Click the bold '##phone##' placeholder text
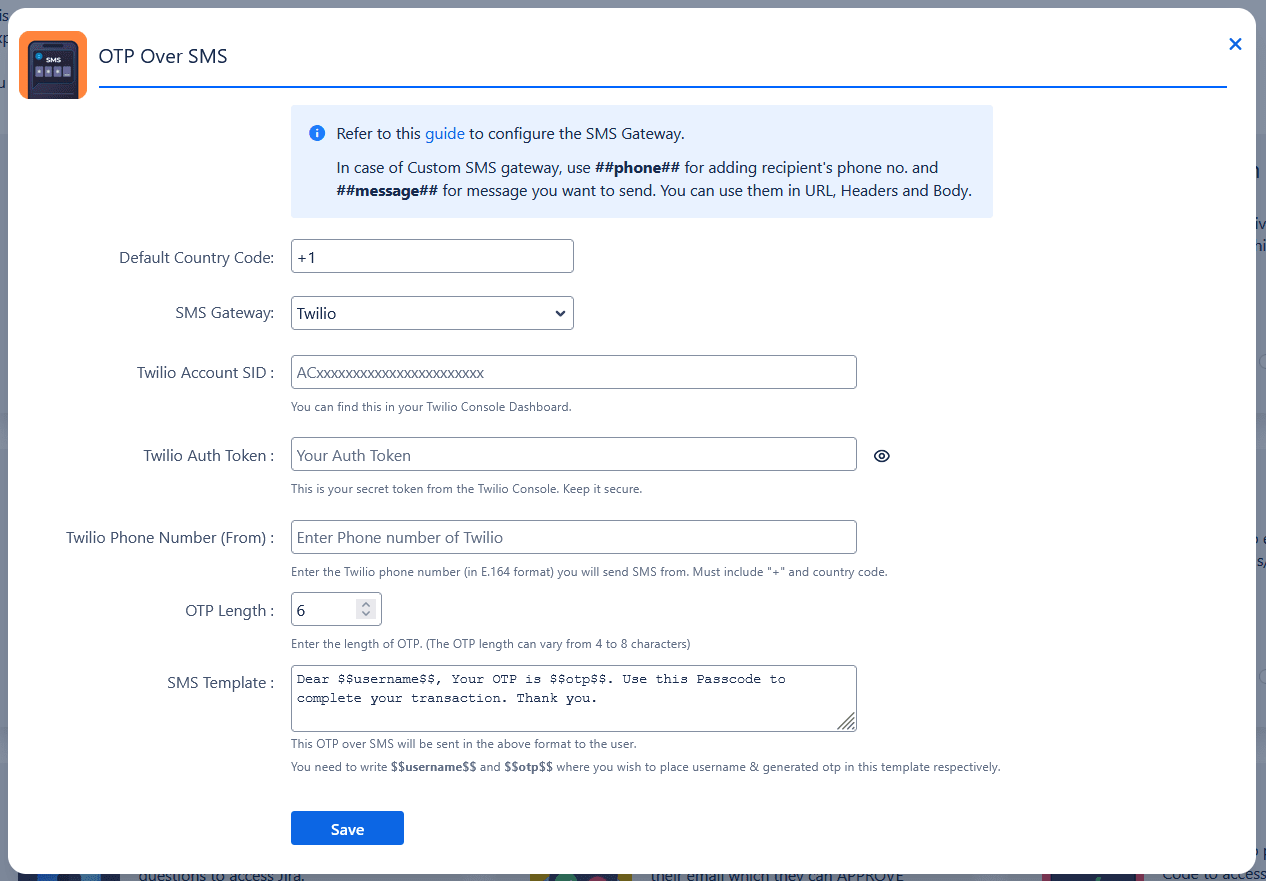 tap(637, 167)
